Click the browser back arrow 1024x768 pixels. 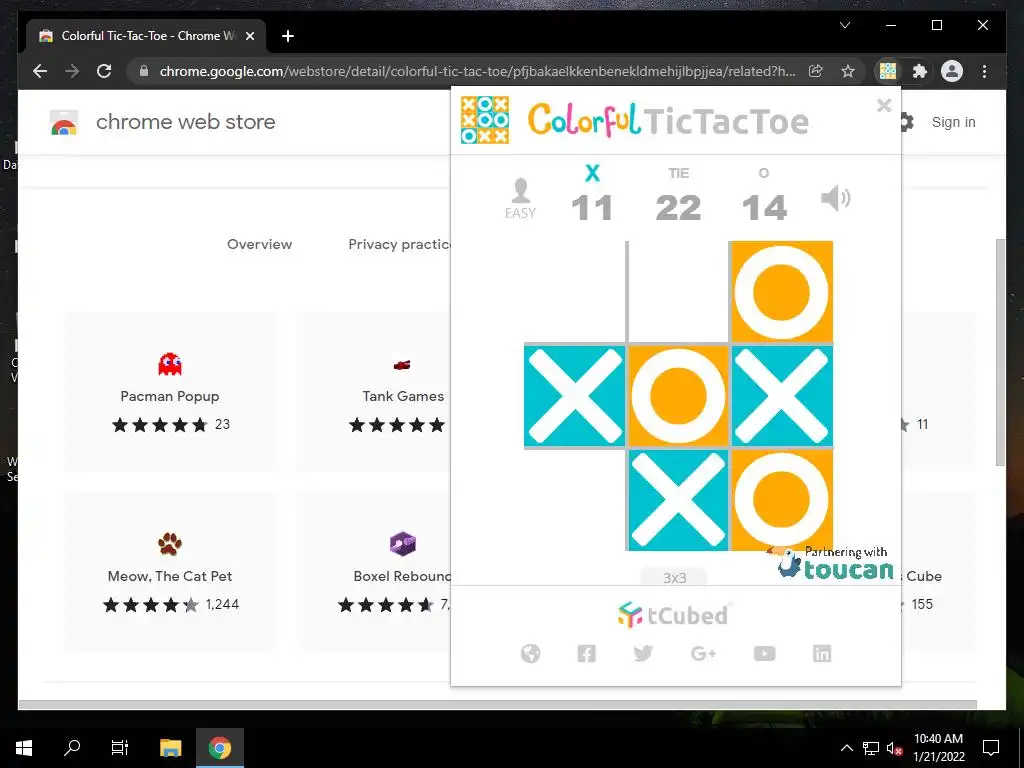point(40,71)
